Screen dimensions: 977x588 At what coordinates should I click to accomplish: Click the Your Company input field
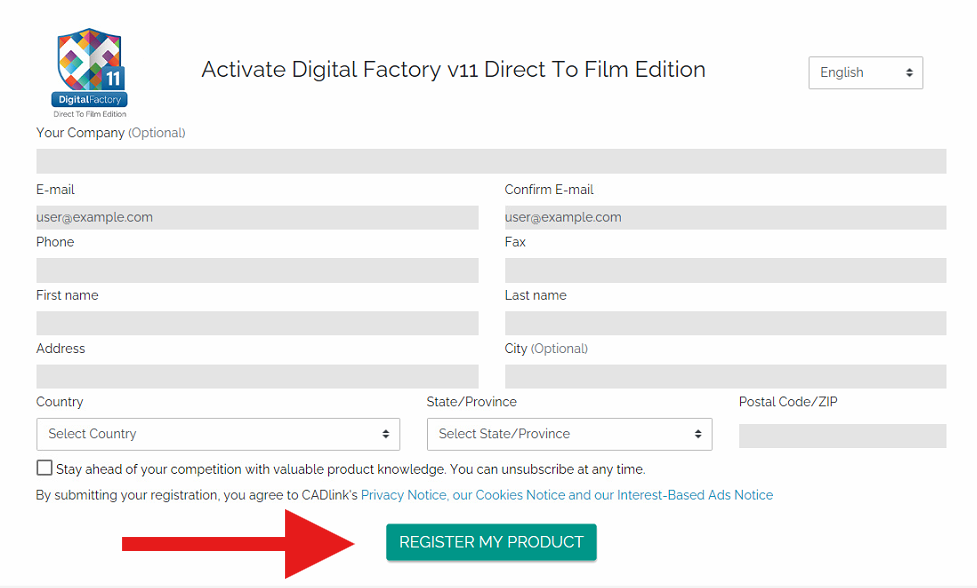(491, 161)
